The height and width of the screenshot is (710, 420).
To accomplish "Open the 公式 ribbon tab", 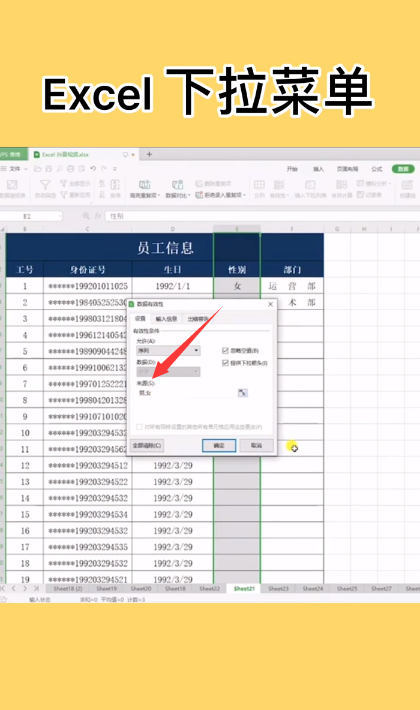I will pos(377,169).
